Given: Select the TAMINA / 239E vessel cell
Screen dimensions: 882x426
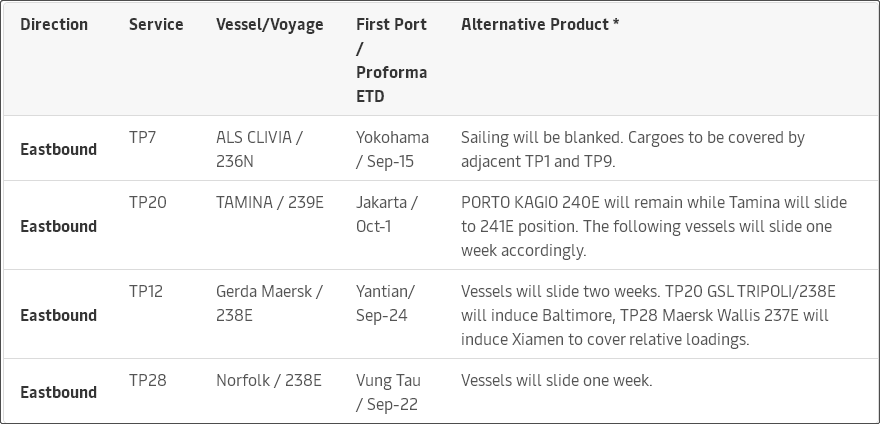Looking at the screenshot, I should point(269,202).
